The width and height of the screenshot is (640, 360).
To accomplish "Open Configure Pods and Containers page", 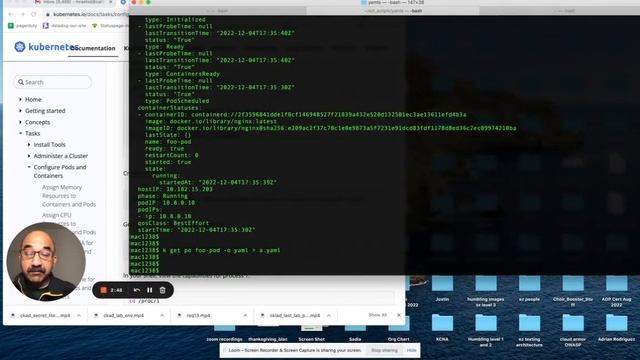I will tap(60, 171).
